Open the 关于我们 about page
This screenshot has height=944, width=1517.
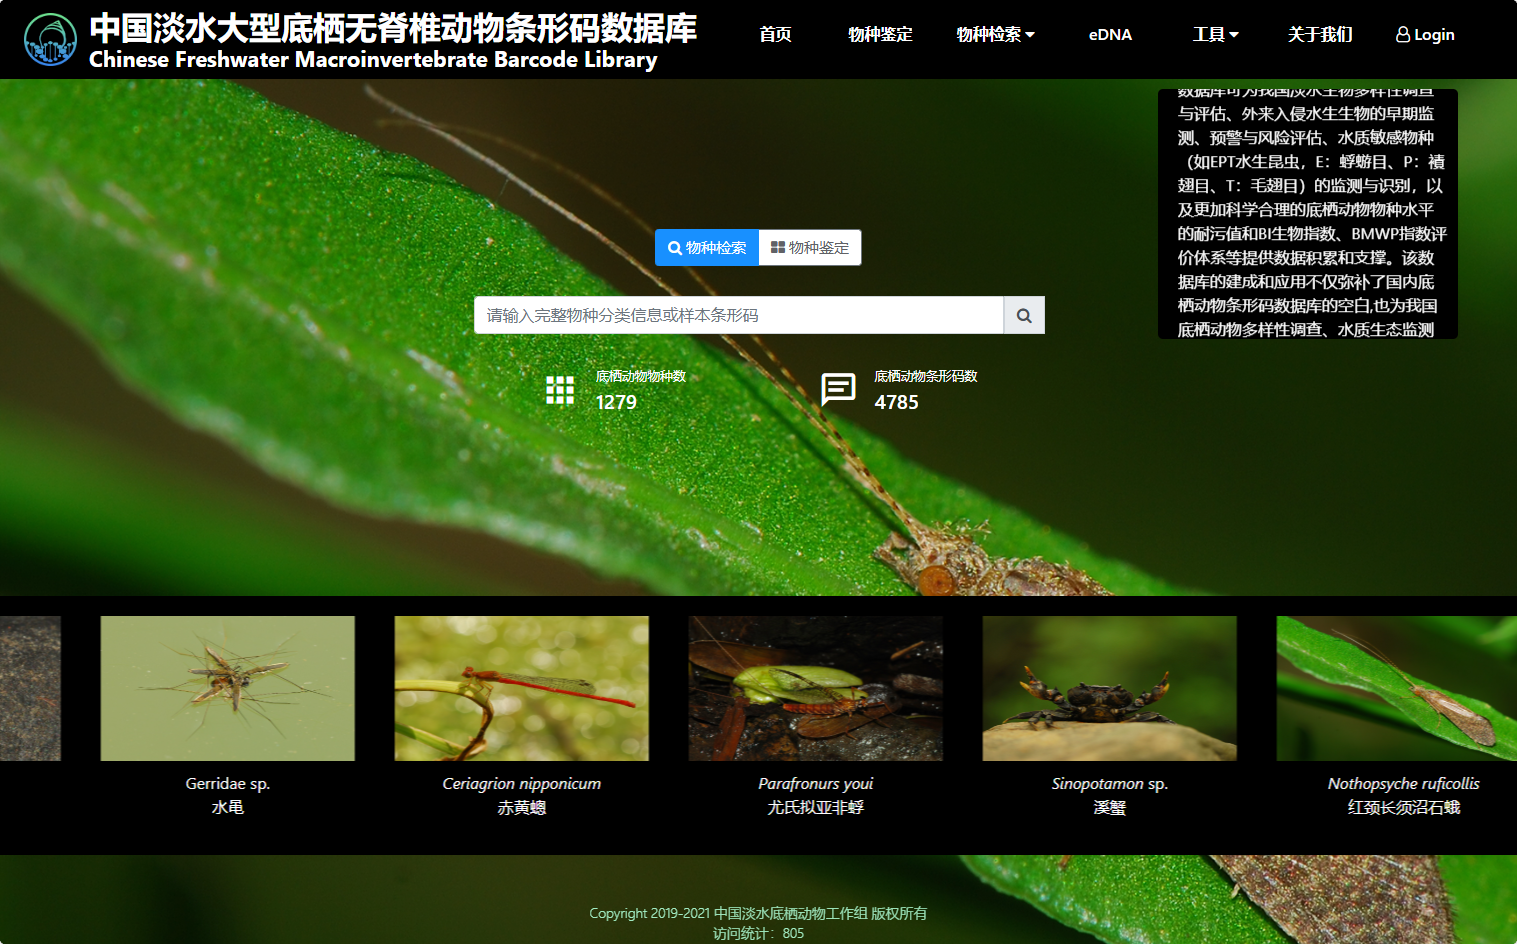pos(1320,34)
